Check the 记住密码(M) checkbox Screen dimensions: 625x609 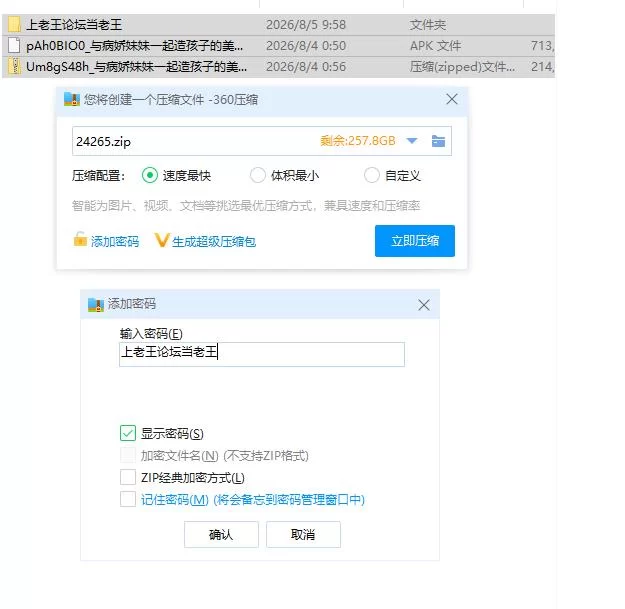coord(128,499)
